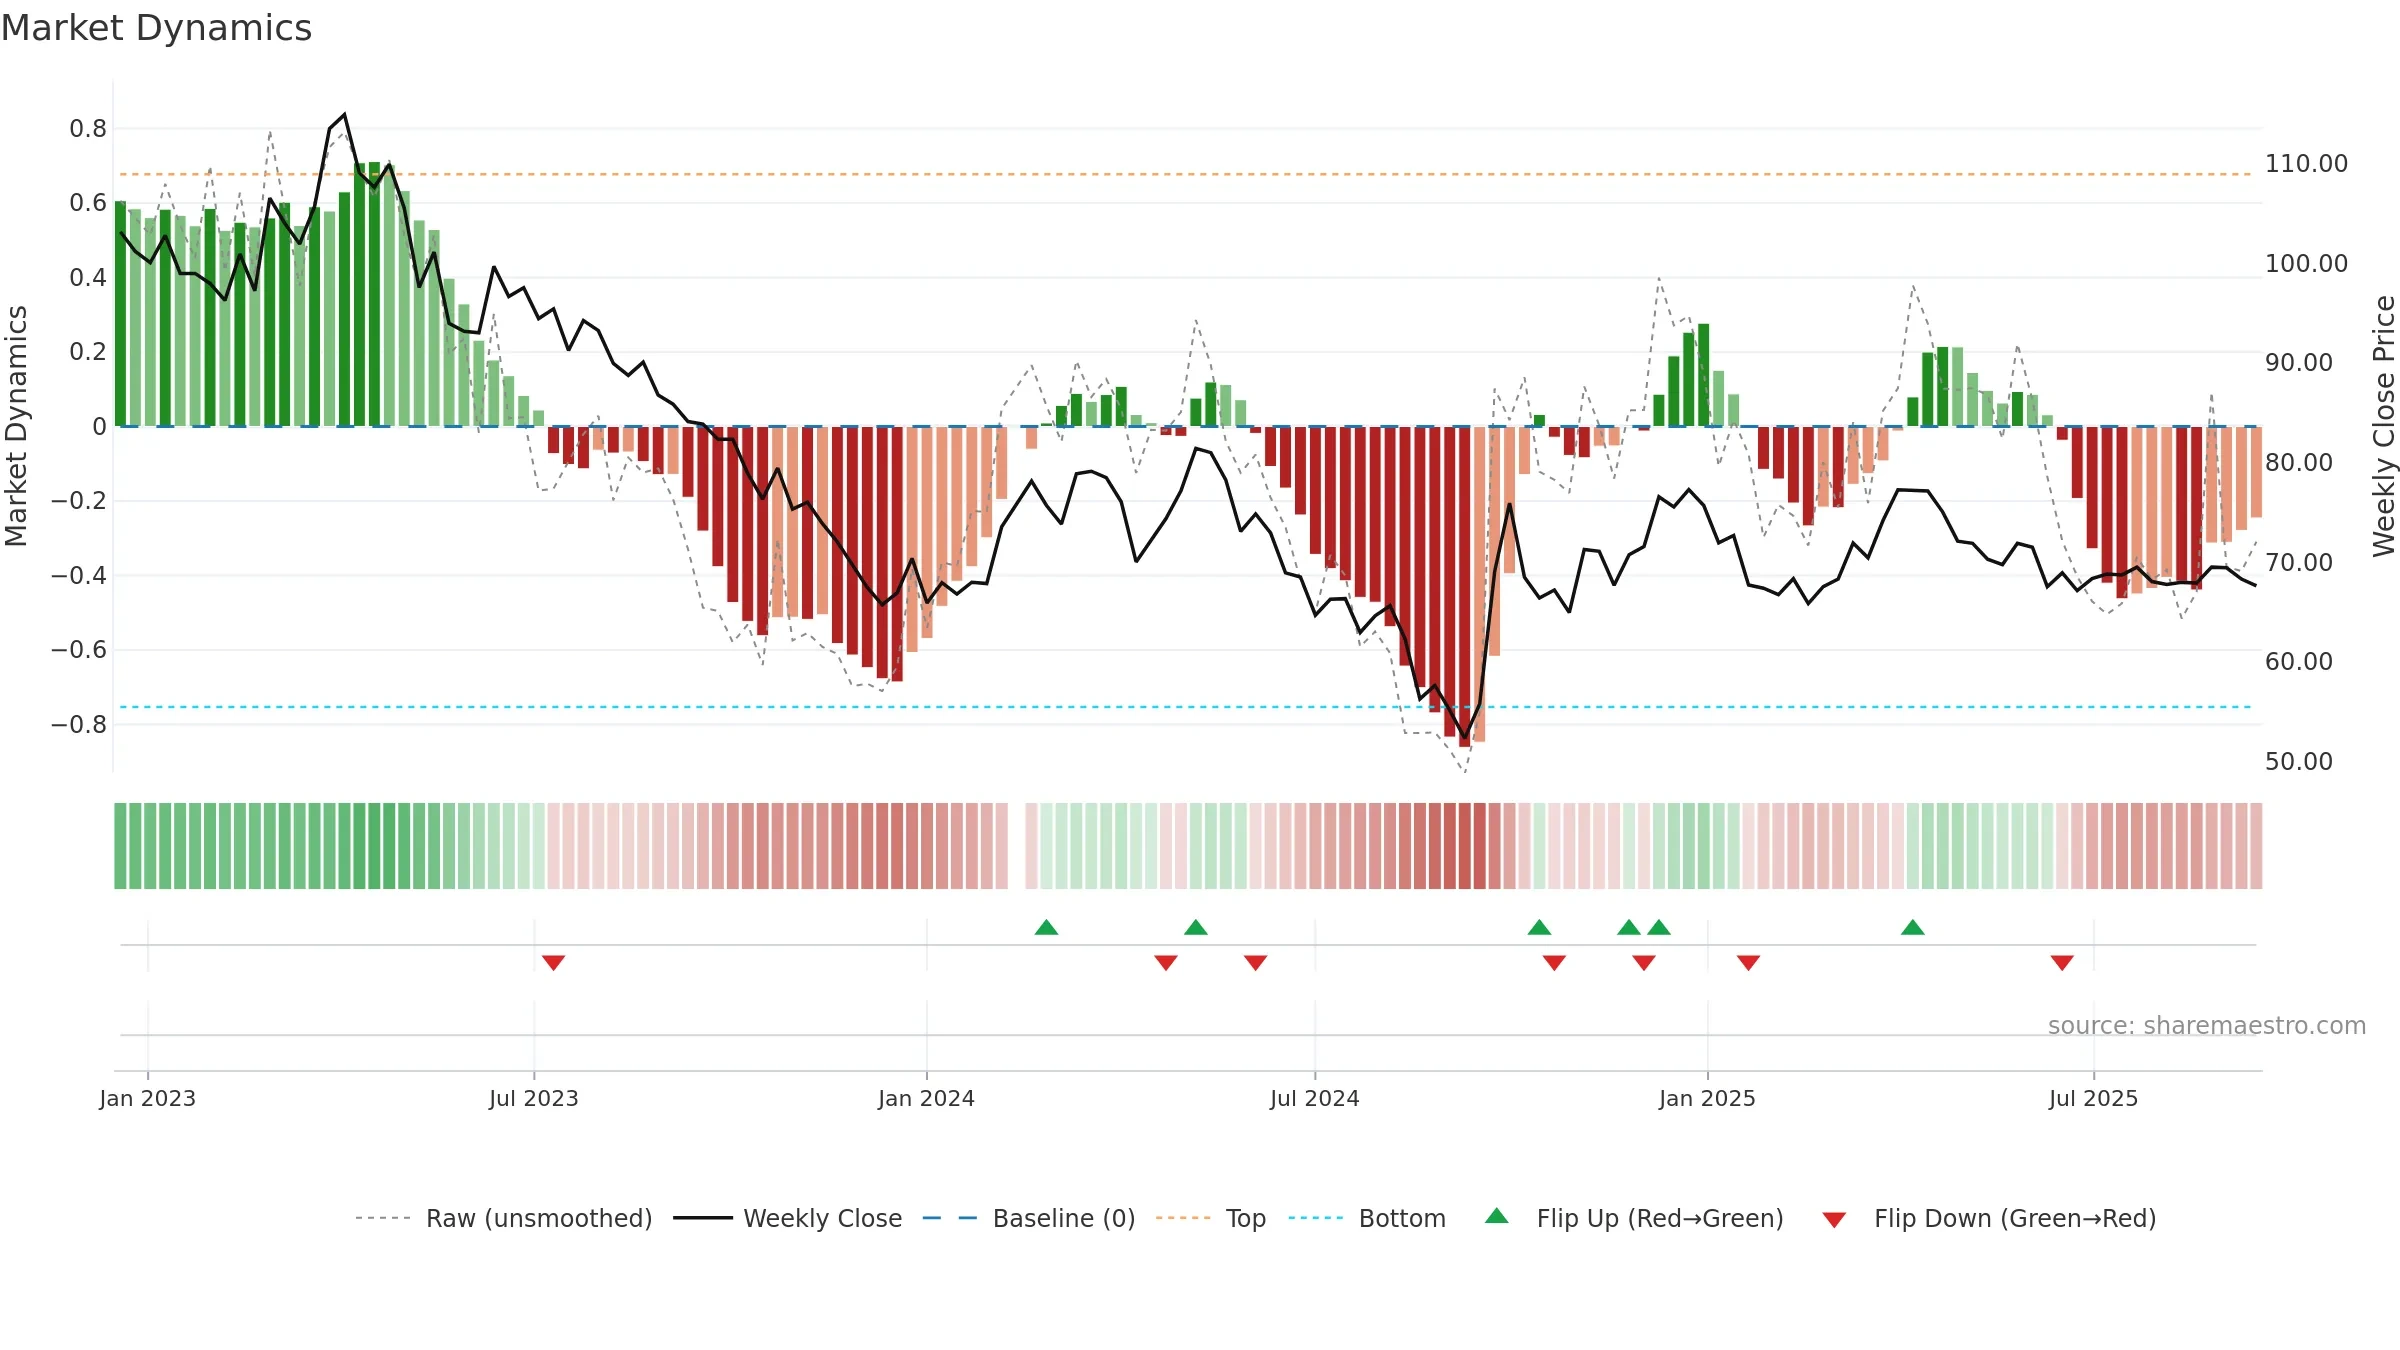Click Flip Down (Green→Red) legend label
The image size is (2400, 1350).
click(2015, 1218)
